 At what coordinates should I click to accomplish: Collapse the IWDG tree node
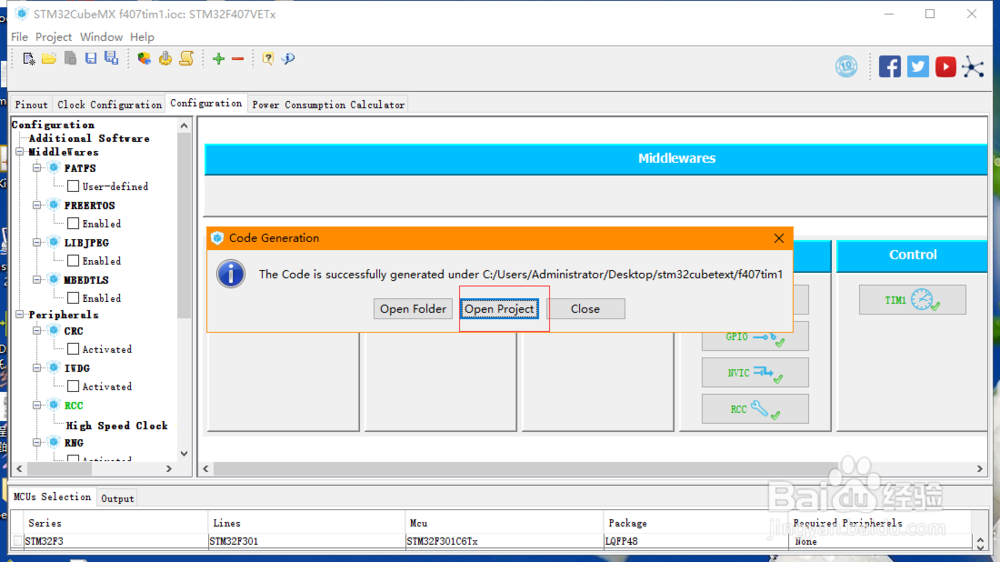coord(37,368)
